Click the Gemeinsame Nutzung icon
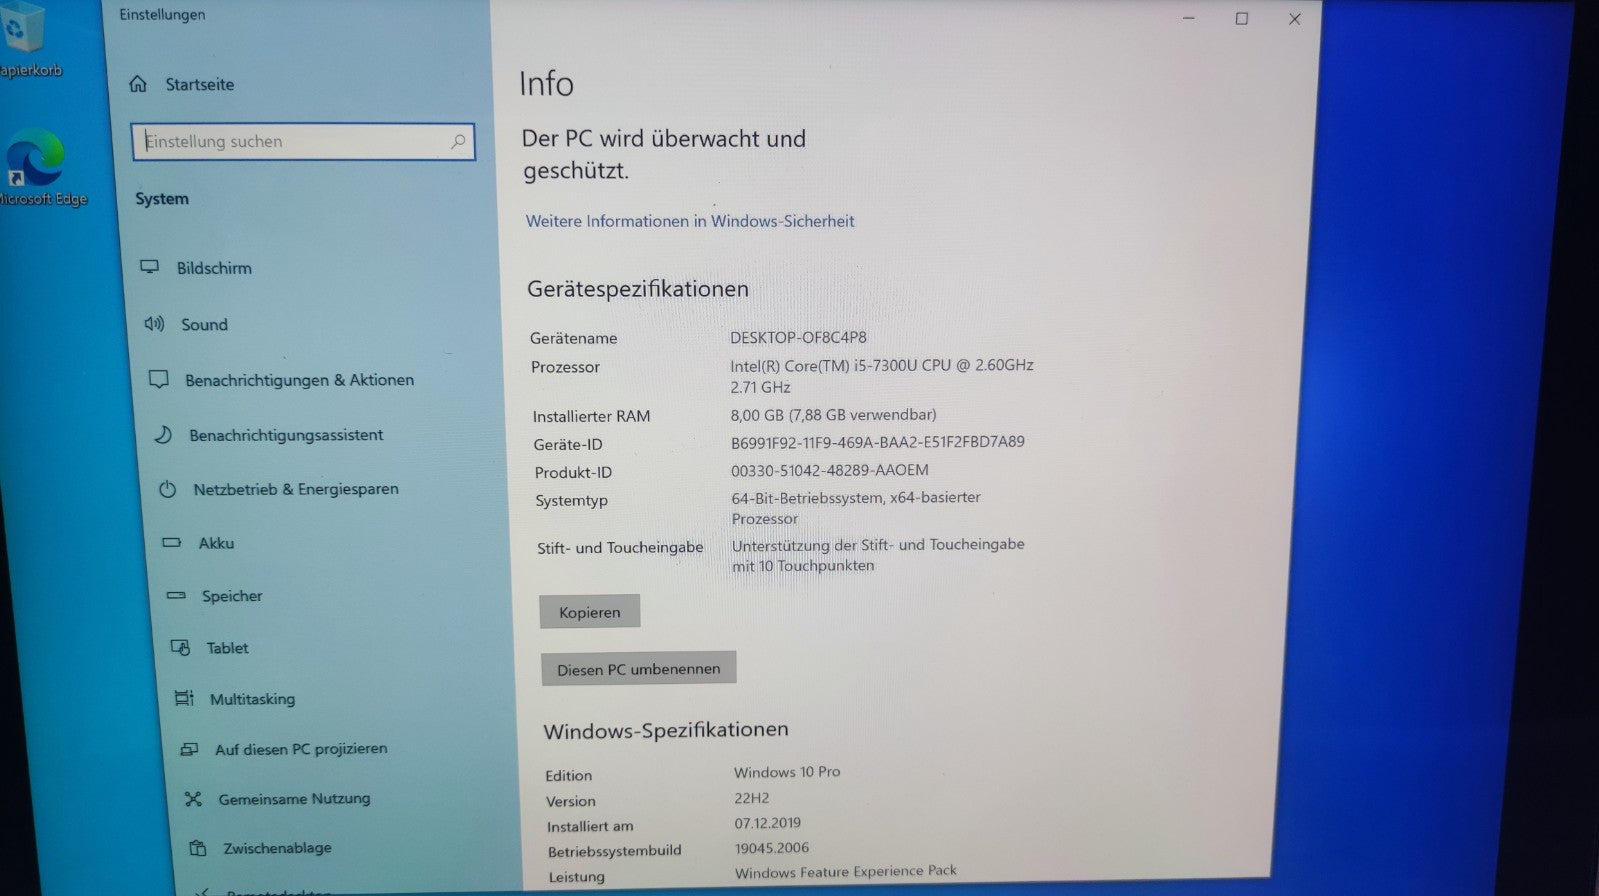Viewport: 1599px width, 896px height. click(193, 798)
